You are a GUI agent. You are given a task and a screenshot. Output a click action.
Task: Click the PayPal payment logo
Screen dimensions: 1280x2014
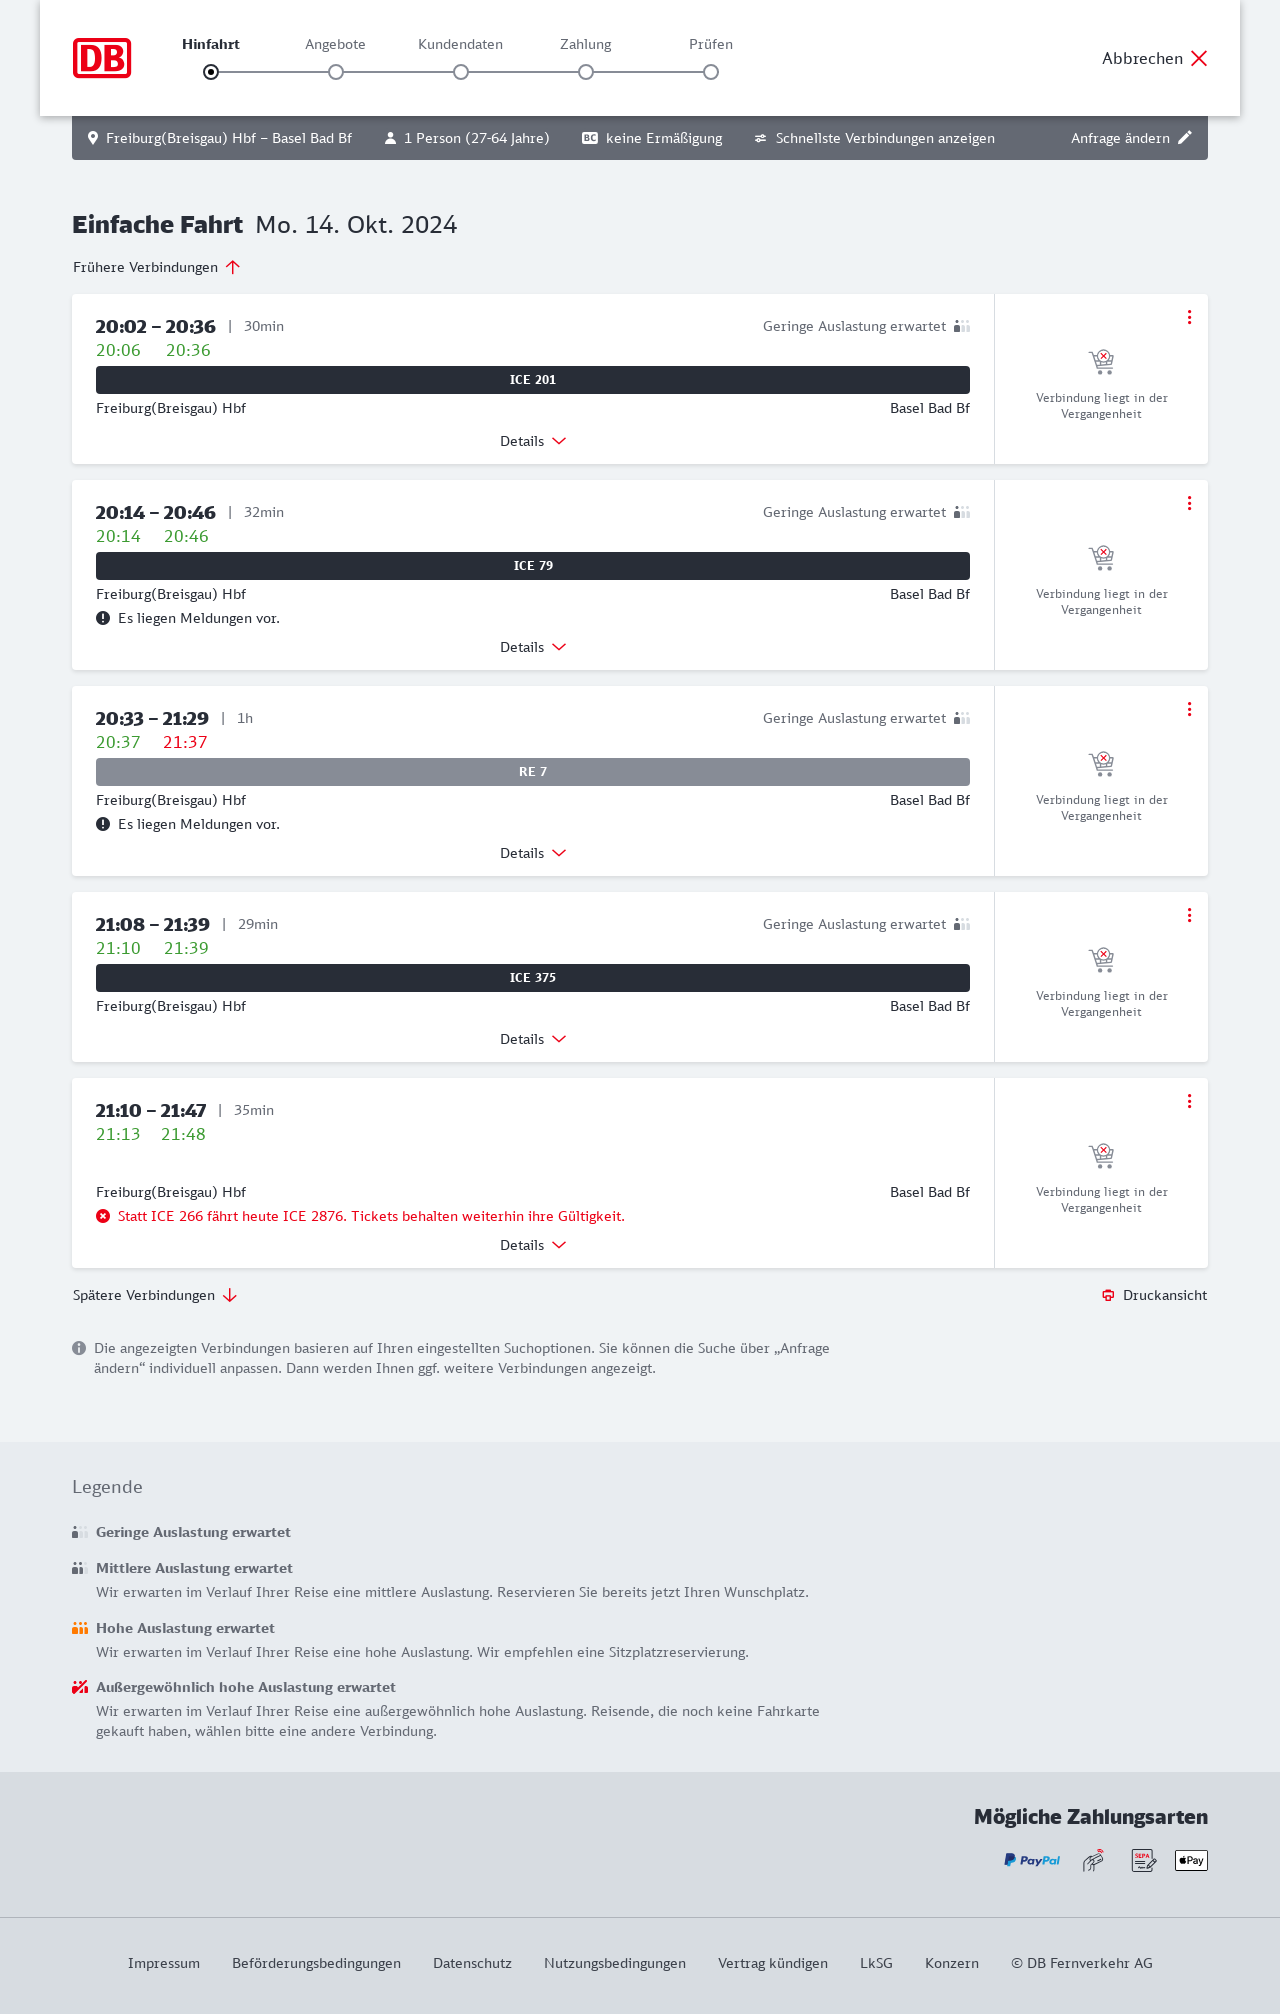pos(1032,1860)
